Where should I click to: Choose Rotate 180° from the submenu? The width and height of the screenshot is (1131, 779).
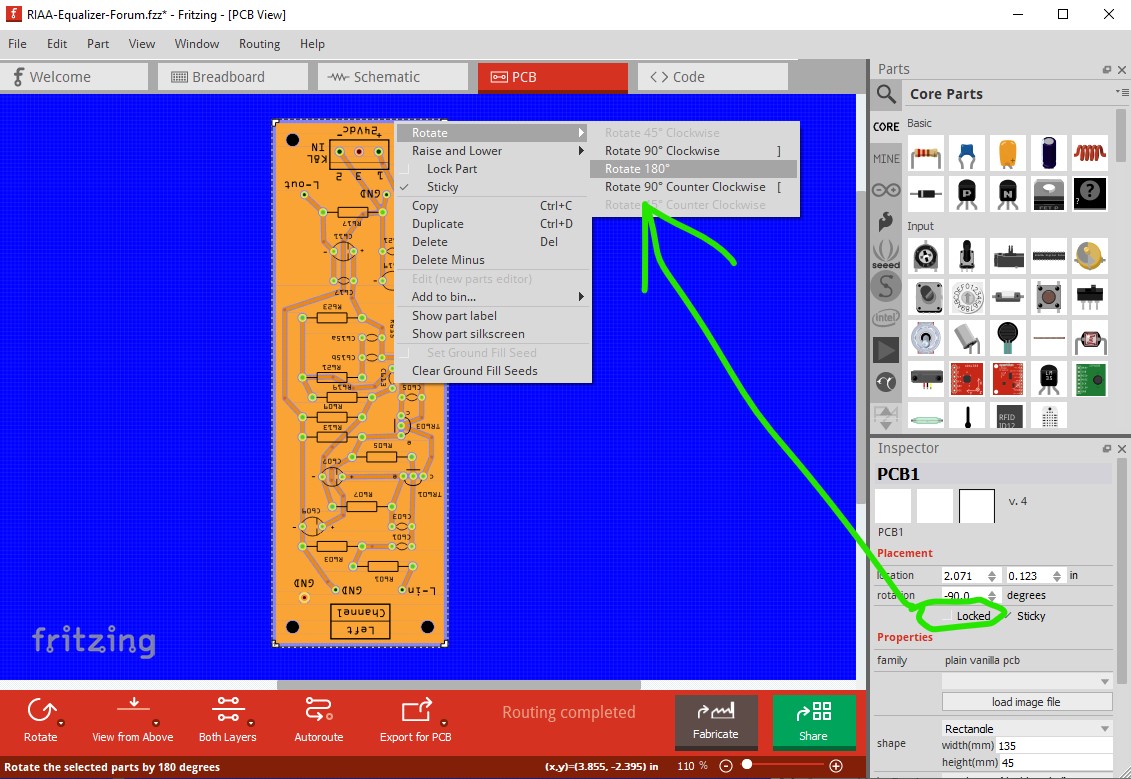(x=693, y=169)
